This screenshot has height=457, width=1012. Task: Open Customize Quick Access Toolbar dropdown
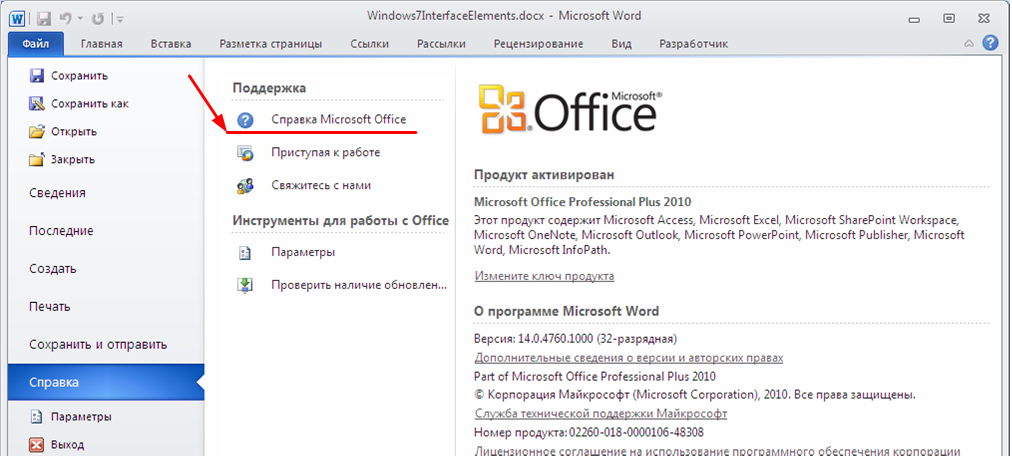(120, 19)
